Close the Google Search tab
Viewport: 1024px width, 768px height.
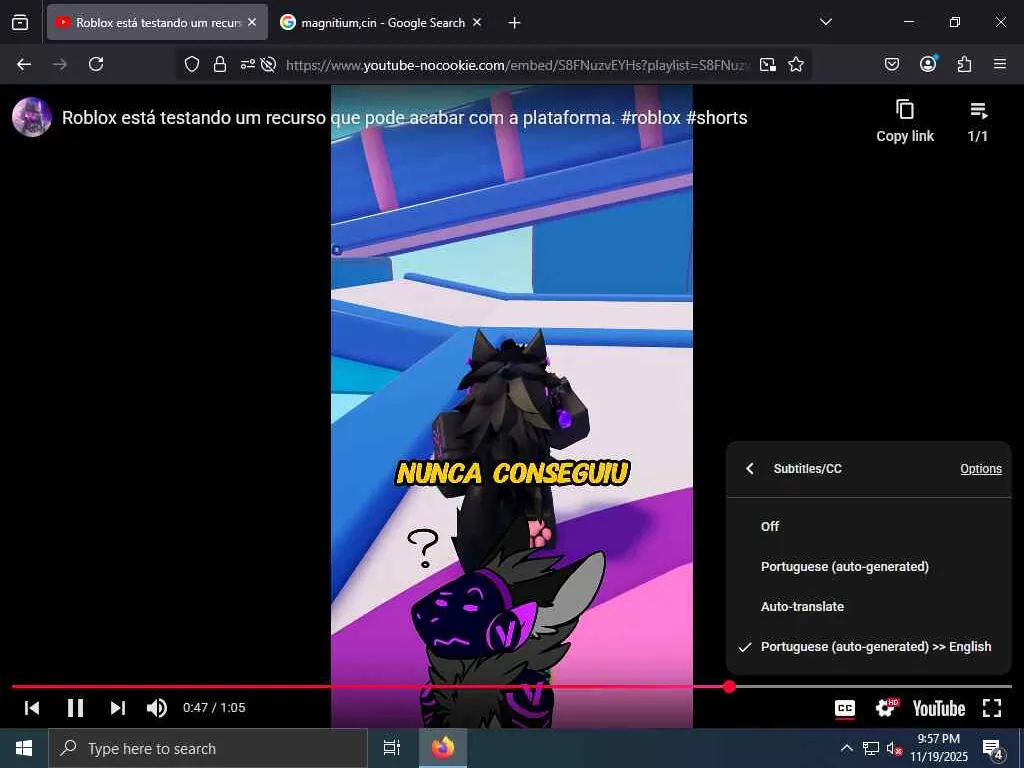(477, 22)
